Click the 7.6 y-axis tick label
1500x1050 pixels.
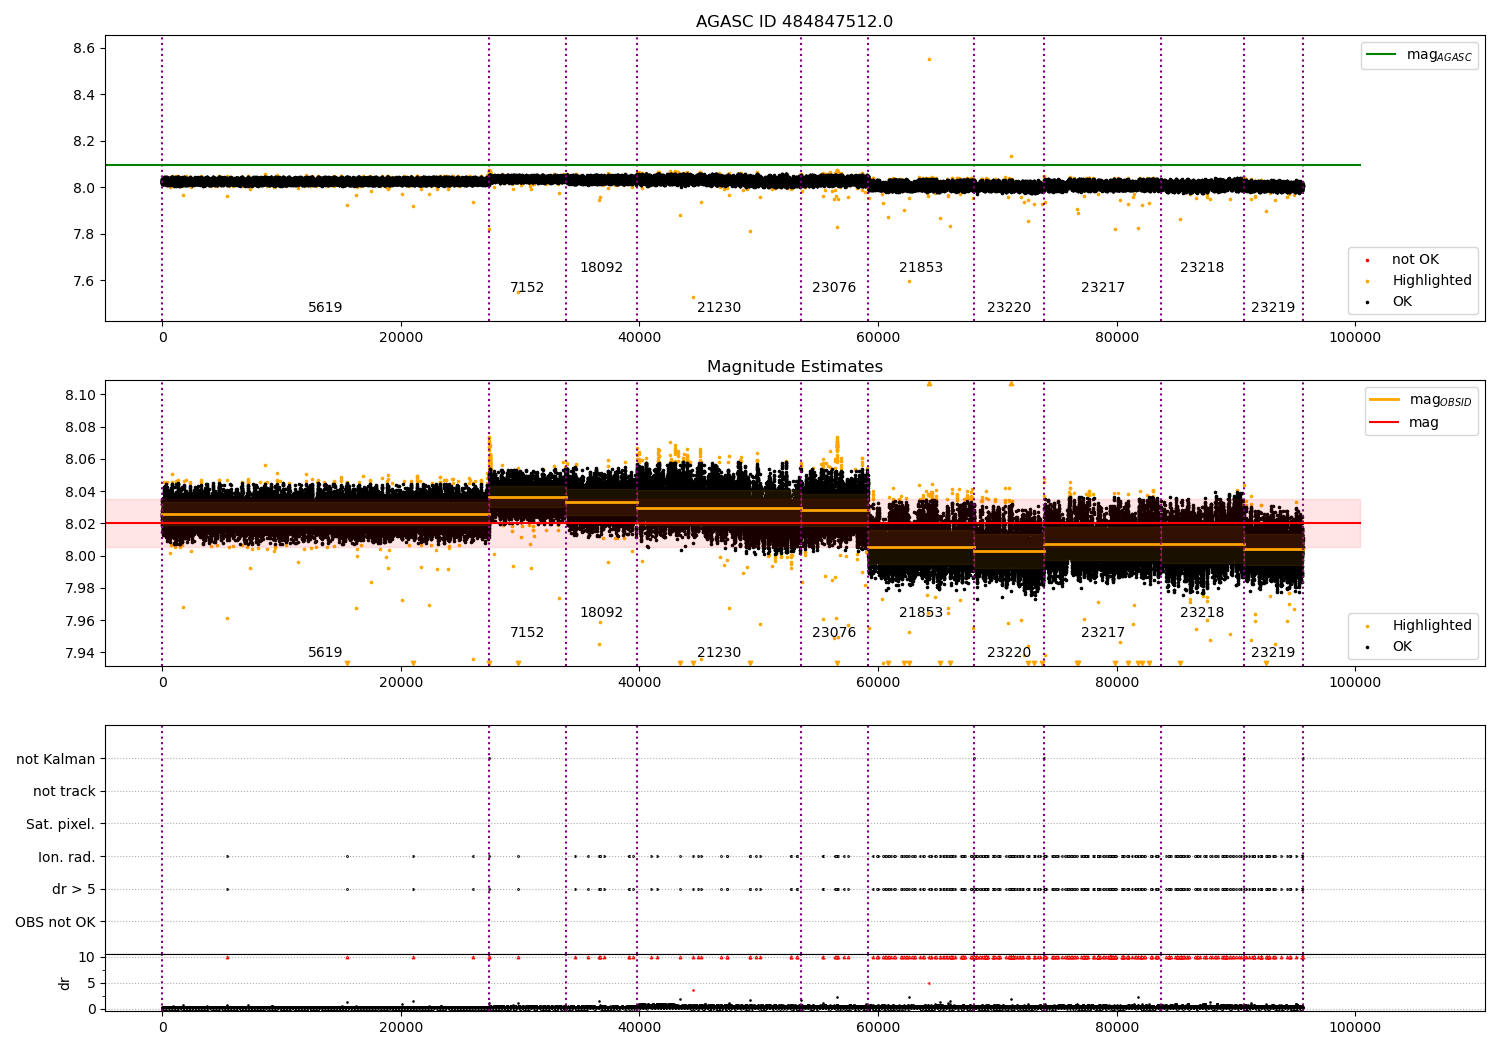[x=84, y=282]
